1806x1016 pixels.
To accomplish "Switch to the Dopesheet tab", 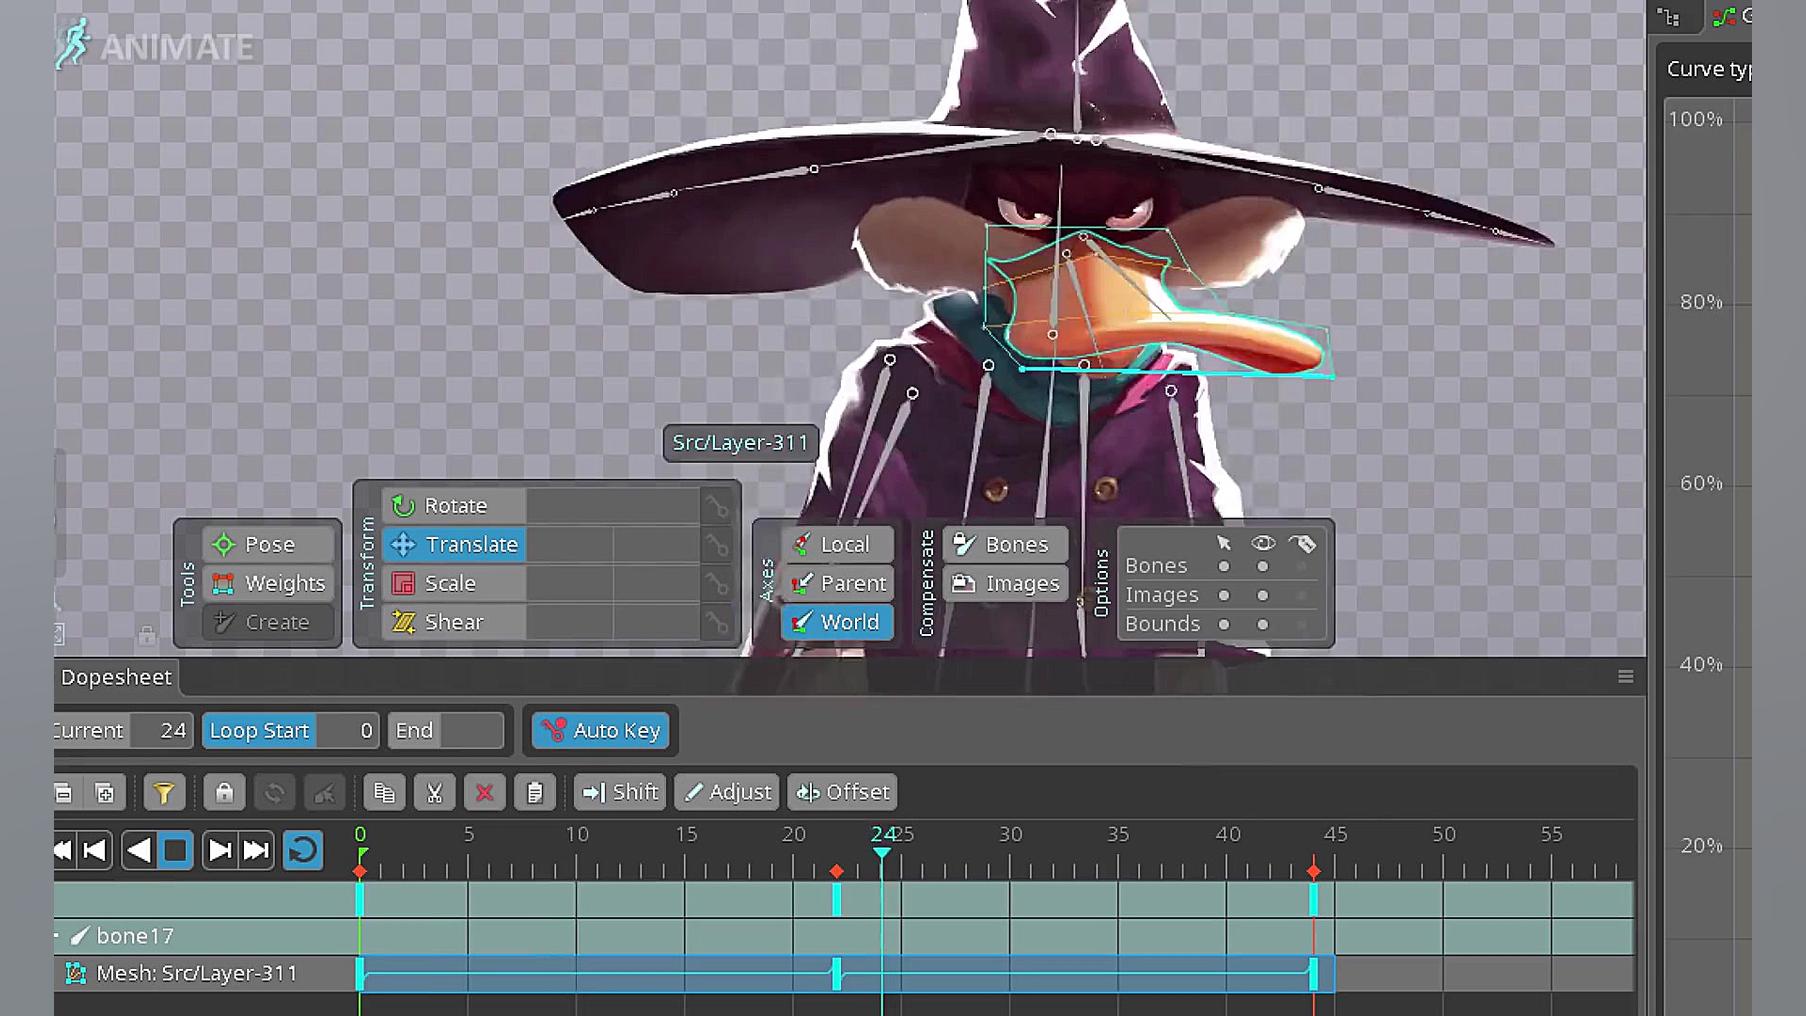I will coord(116,677).
